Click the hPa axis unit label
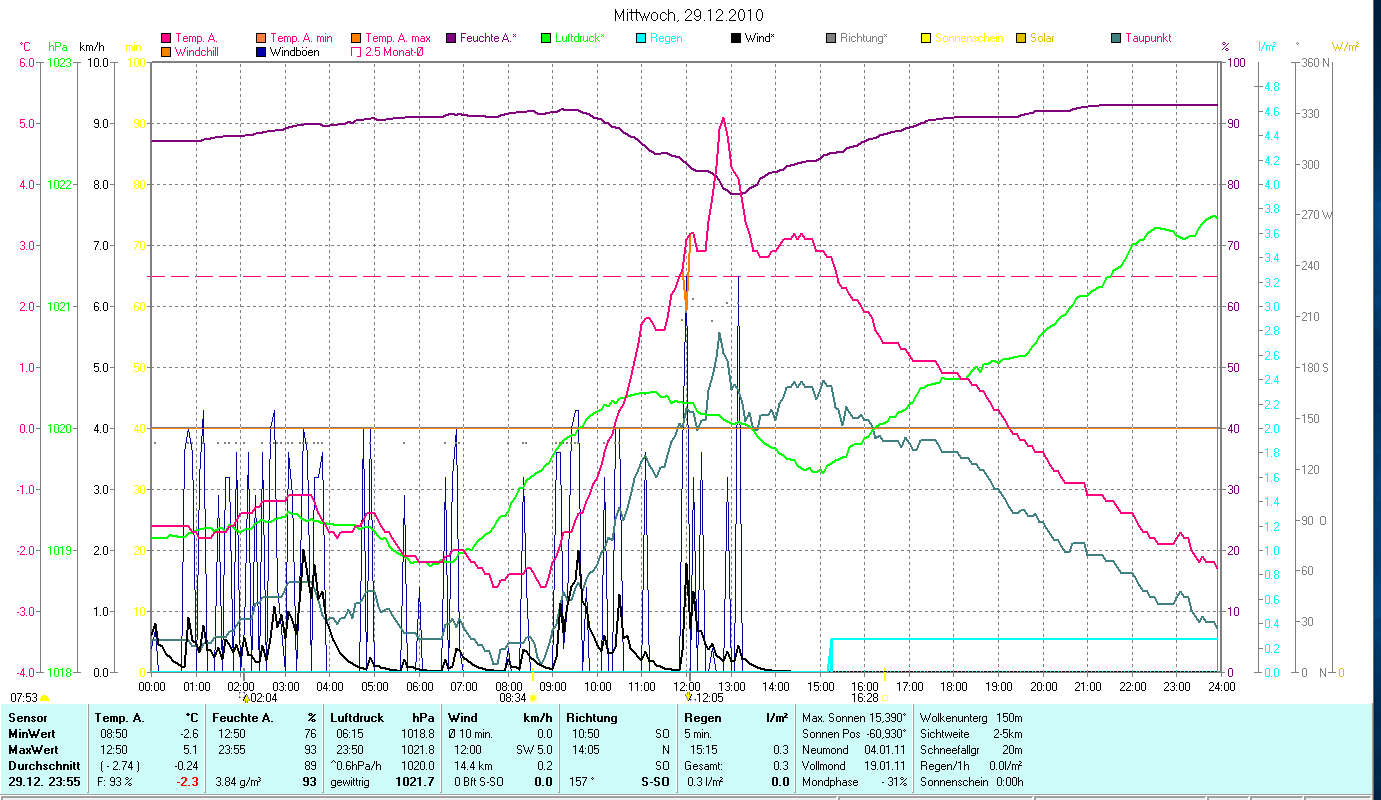Viewport: 1381px width, 800px height. [x=58, y=47]
